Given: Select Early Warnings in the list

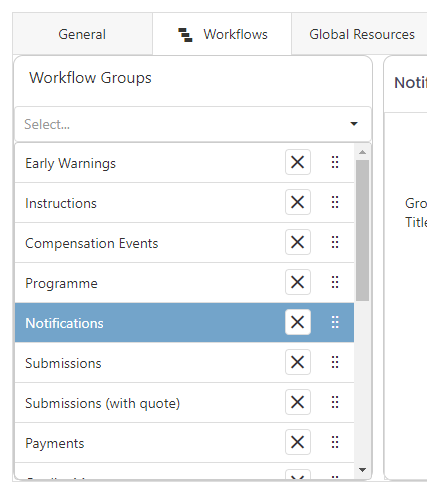Looking at the screenshot, I should pyautogui.click(x=184, y=163).
